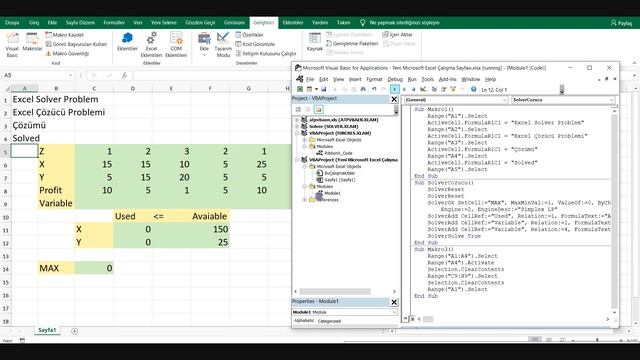Open the Yardım ribbon tab
Screen dimensions: 640x360
(x=320, y=22)
